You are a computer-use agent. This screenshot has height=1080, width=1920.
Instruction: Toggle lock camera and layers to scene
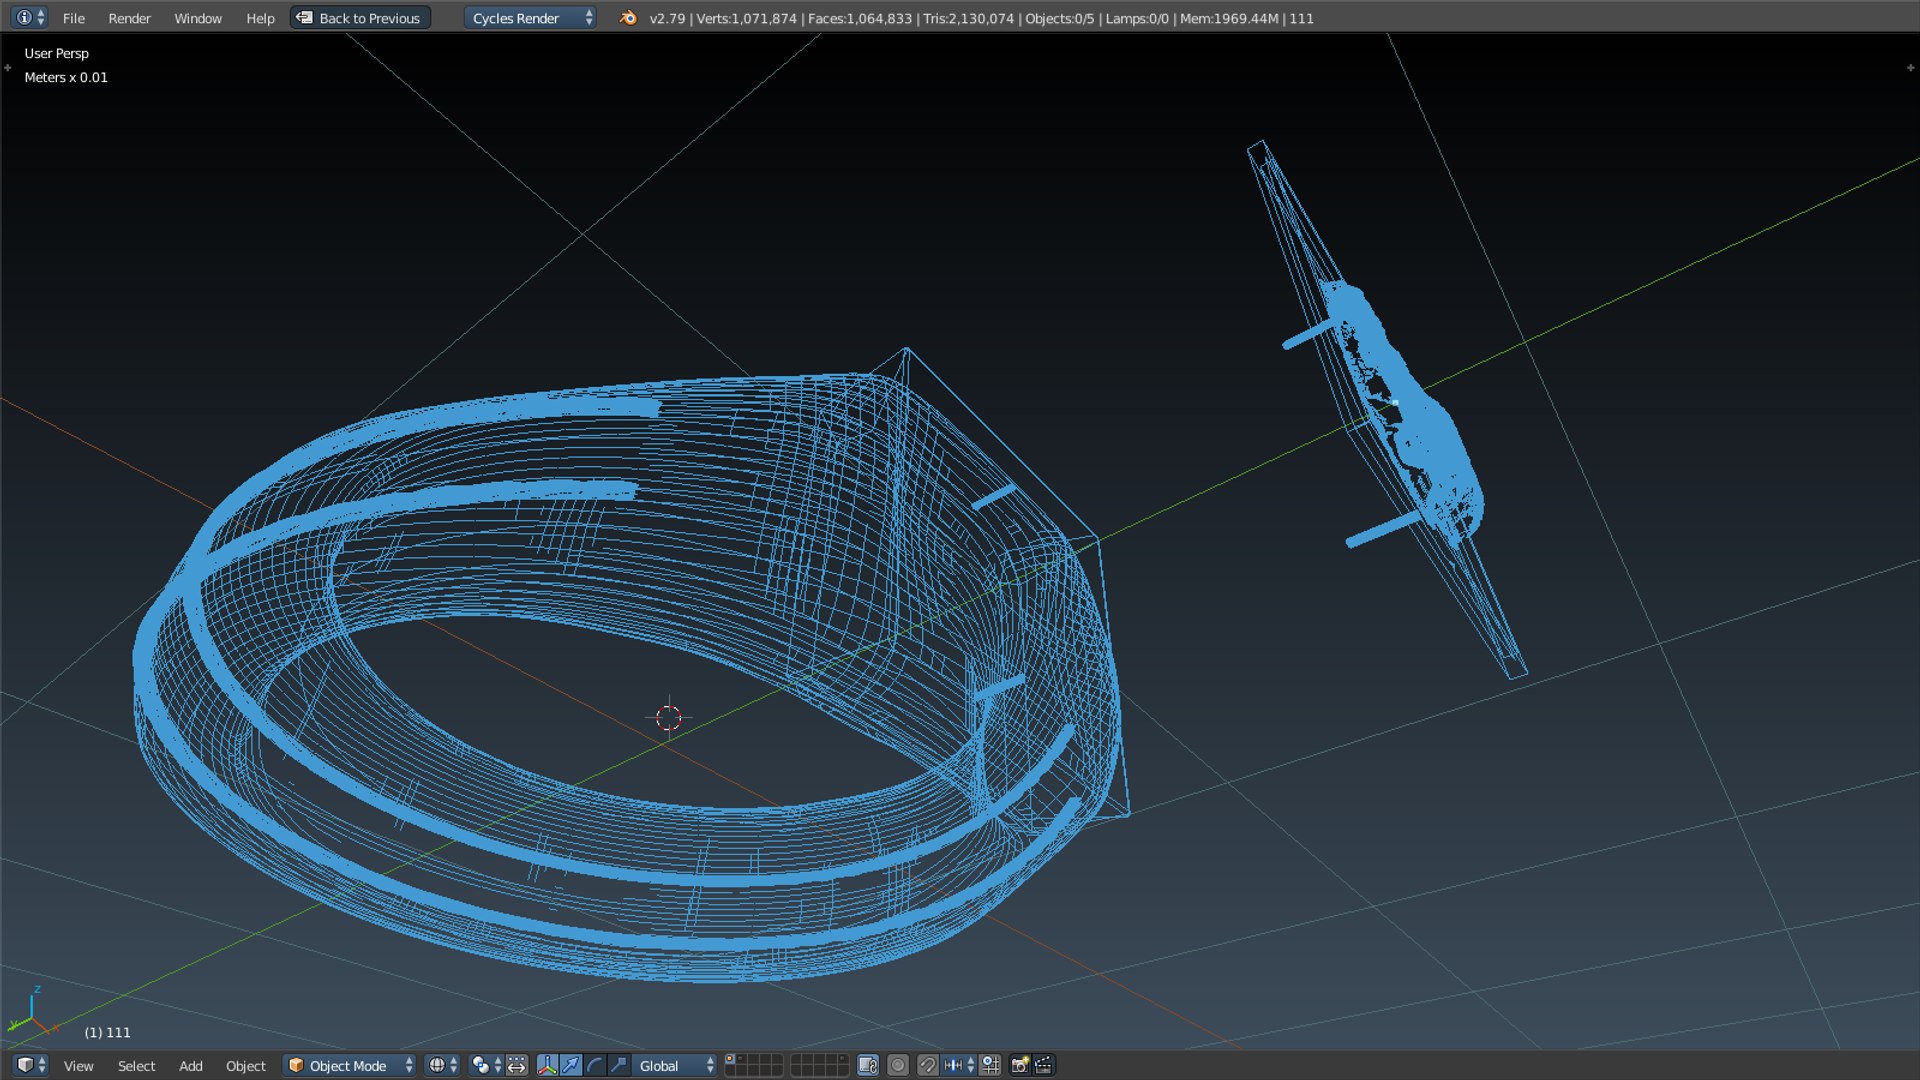pos(868,1065)
